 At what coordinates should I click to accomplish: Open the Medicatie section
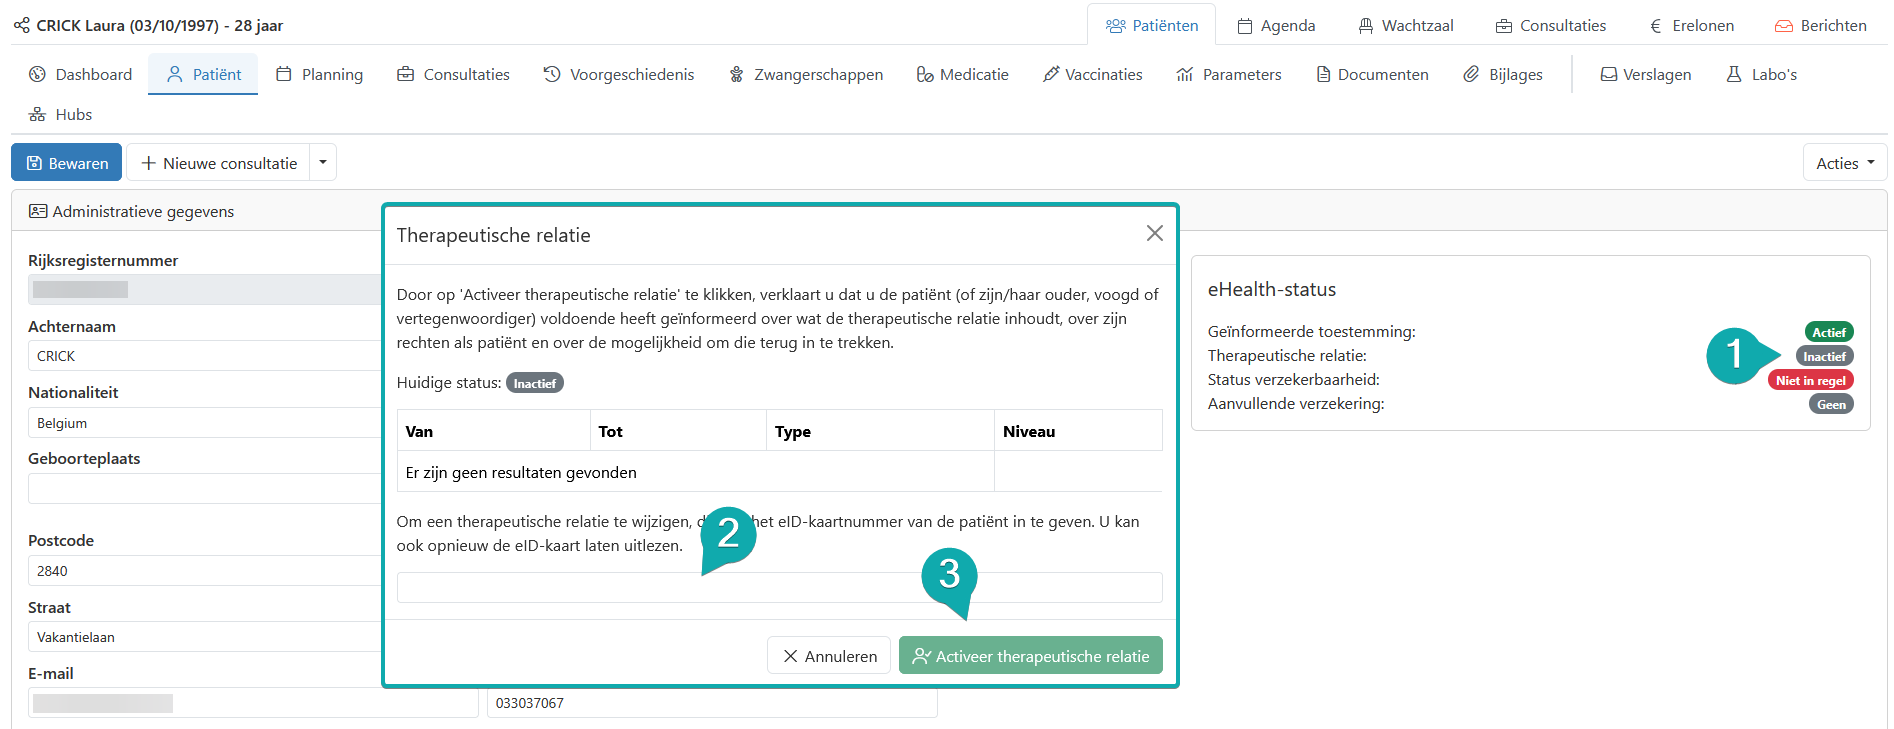[962, 74]
